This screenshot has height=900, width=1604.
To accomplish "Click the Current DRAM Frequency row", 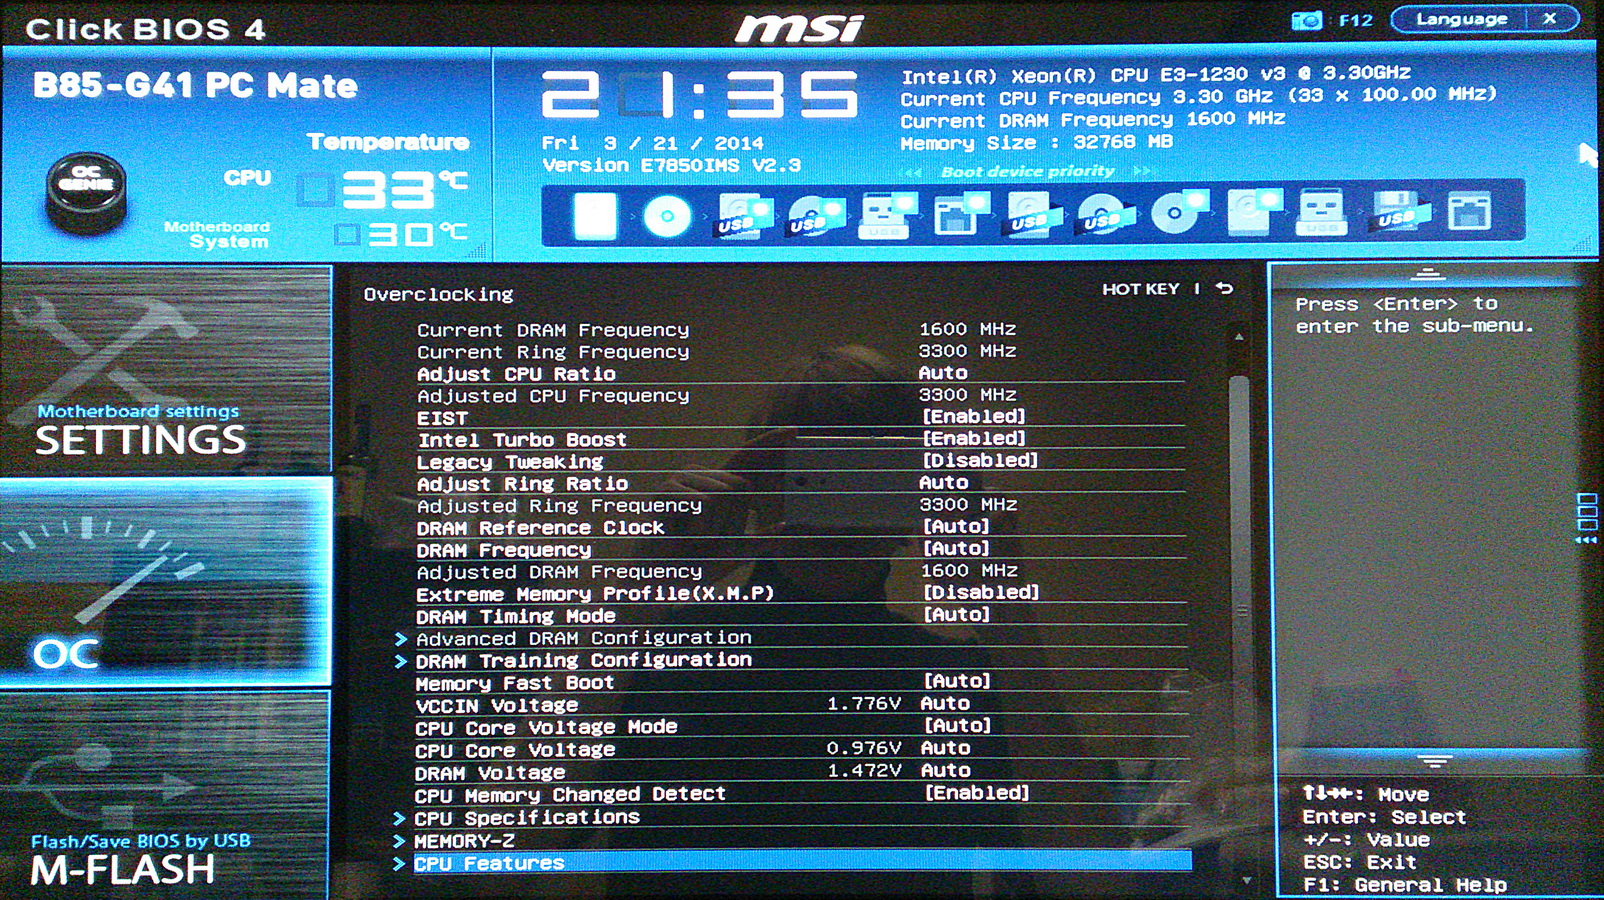I will pyautogui.click(x=800, y=329).
